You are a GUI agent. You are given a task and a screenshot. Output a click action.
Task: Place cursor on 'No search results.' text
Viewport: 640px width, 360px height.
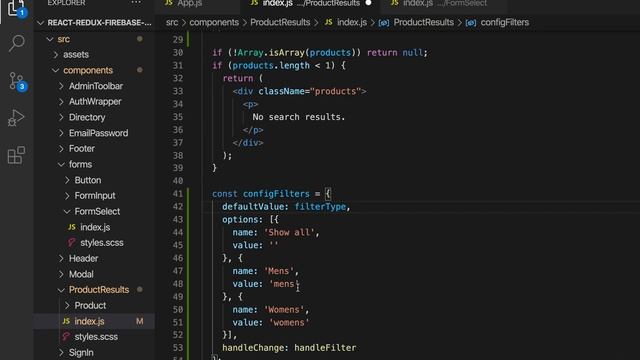(x=299, y=117)
